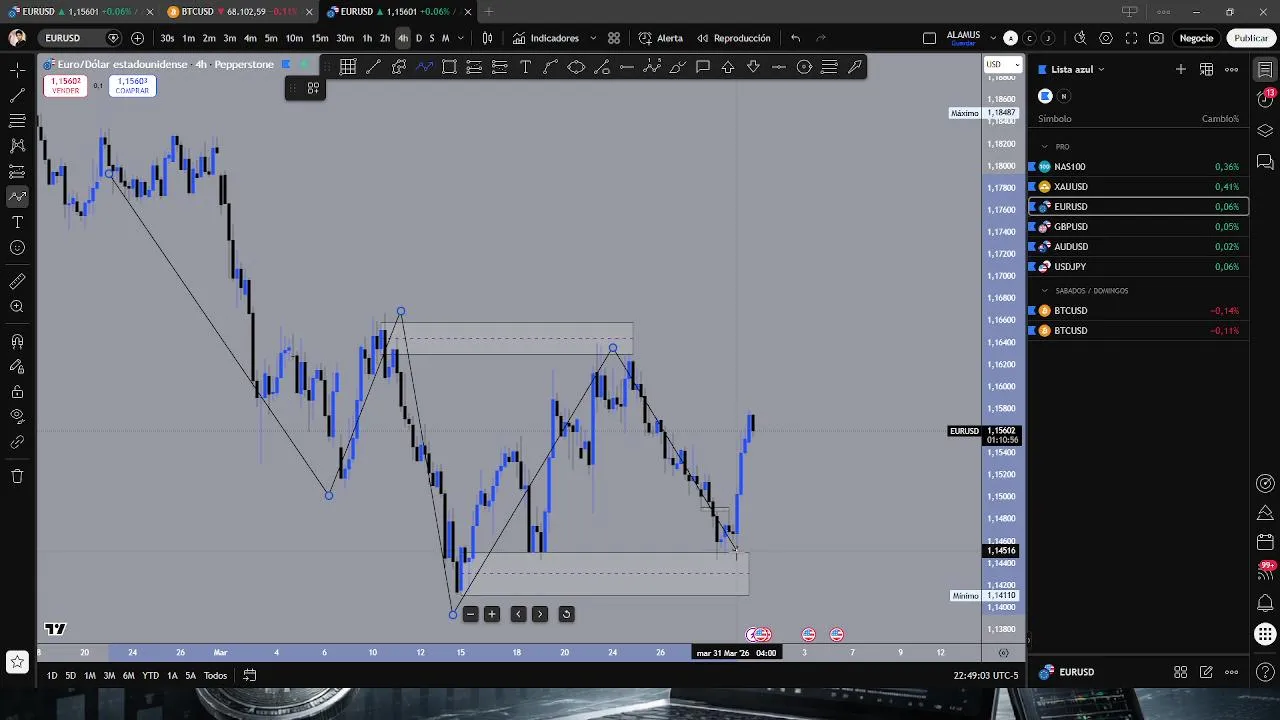The image size is (1280, 720).
Task: Select XAUUSD in the watchlist
Action: coord(1138,186)
